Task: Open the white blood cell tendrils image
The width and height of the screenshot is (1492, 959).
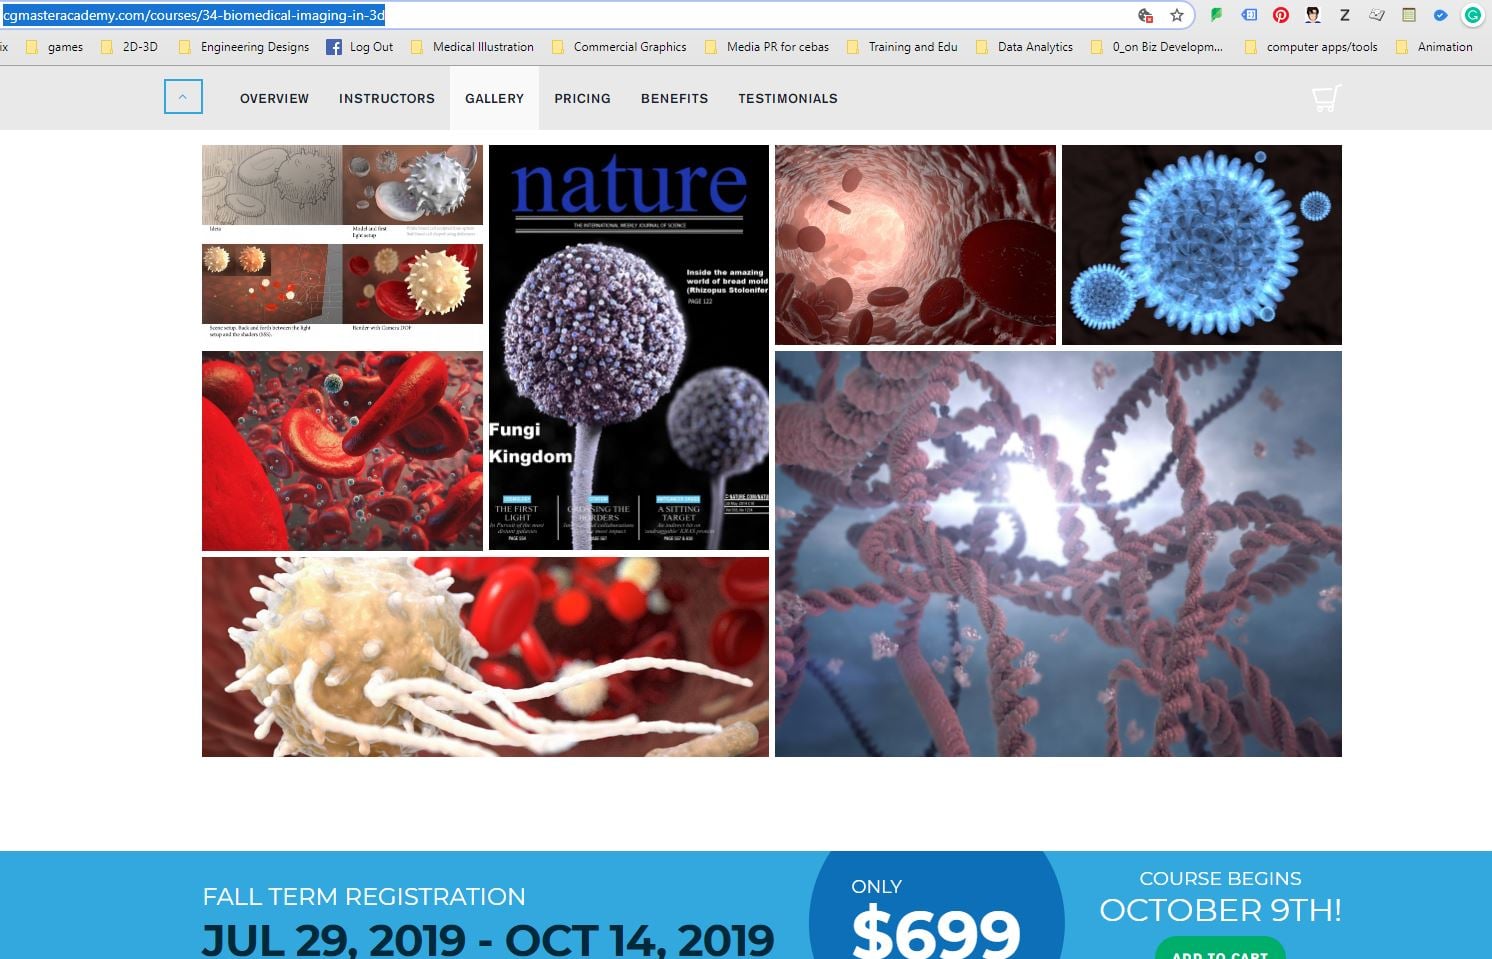Action: (x=485, y=657)
